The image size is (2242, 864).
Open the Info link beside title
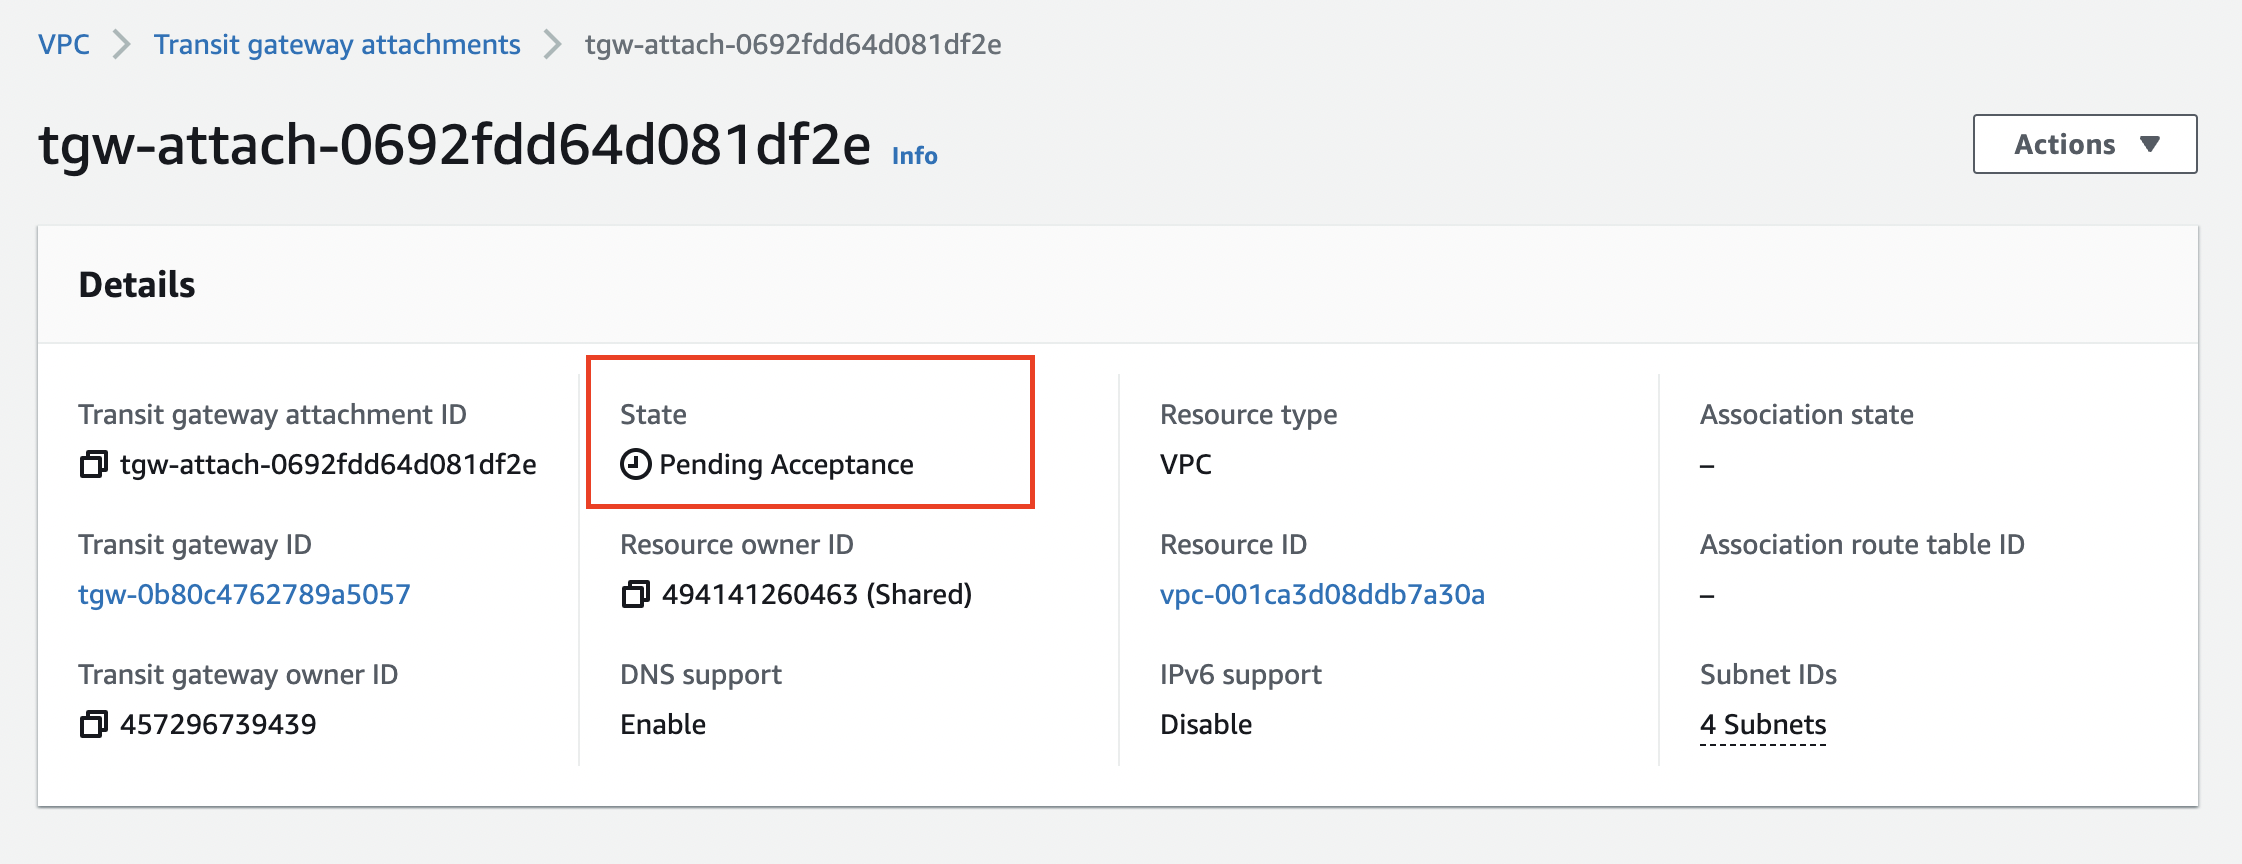click(914, 156)
